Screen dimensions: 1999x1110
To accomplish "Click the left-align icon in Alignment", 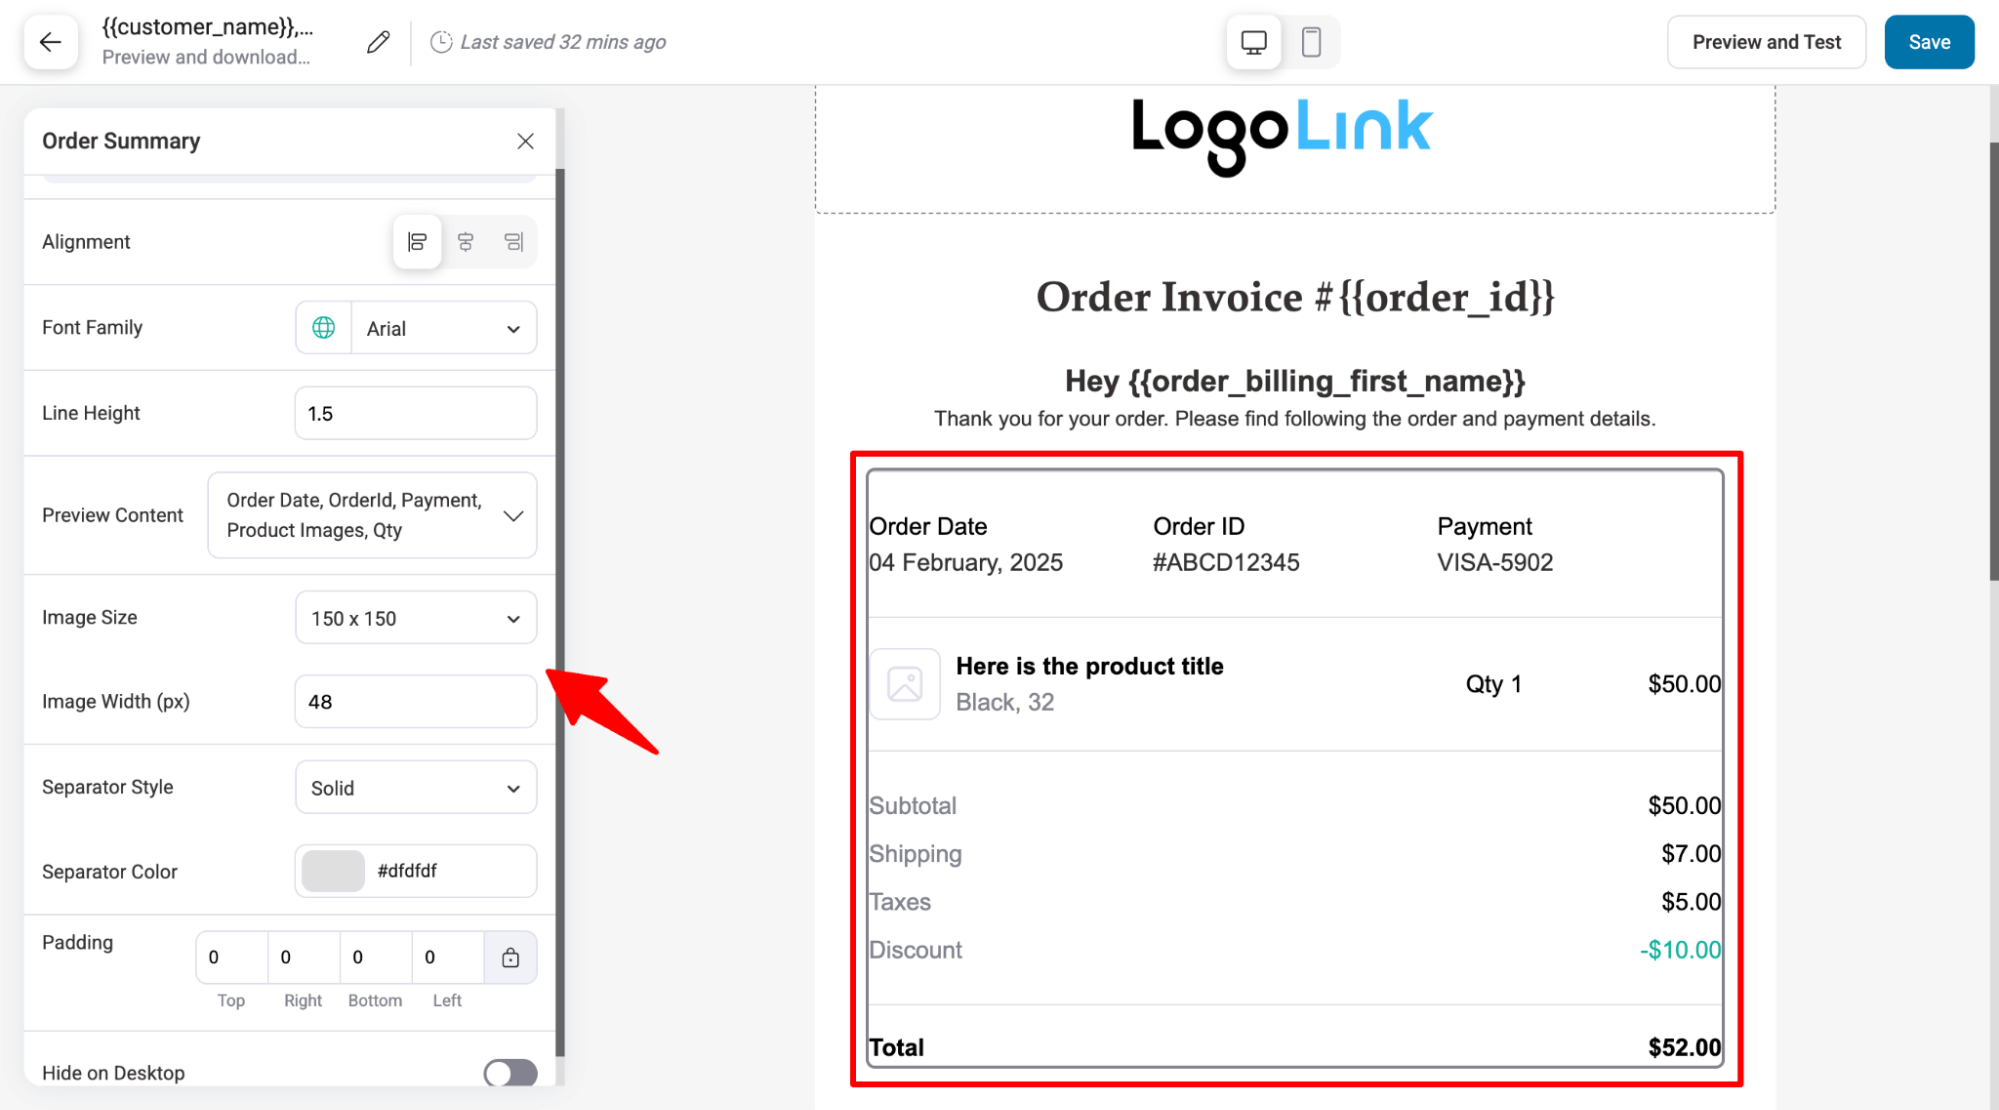I will tap(417, 242).
